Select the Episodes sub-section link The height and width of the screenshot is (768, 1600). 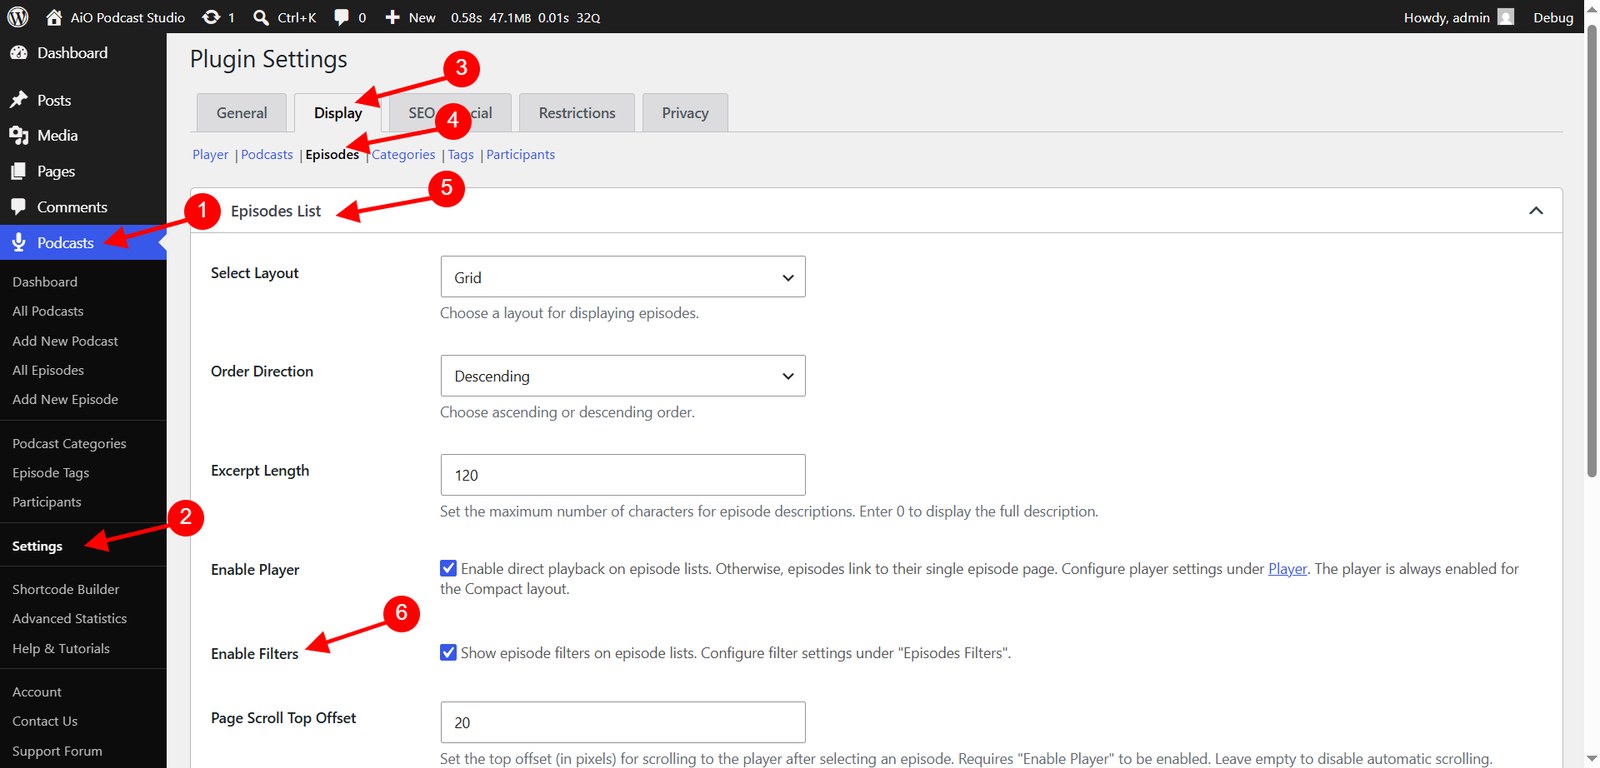pos(332,154)
